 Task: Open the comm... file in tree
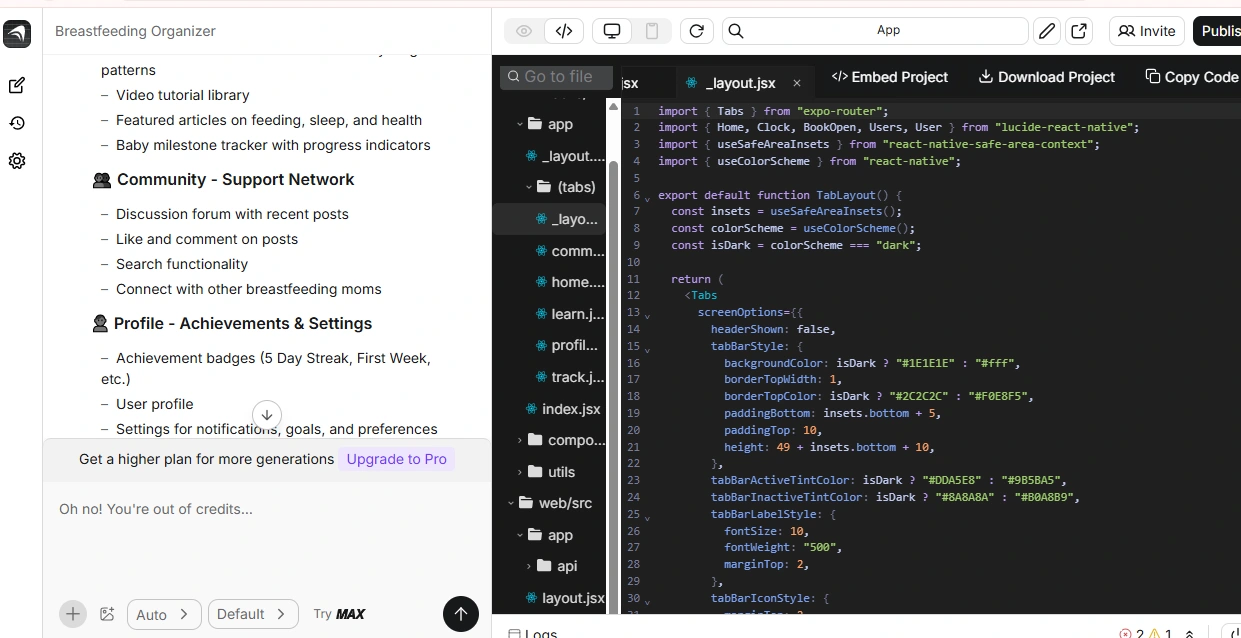click(569, 251)
